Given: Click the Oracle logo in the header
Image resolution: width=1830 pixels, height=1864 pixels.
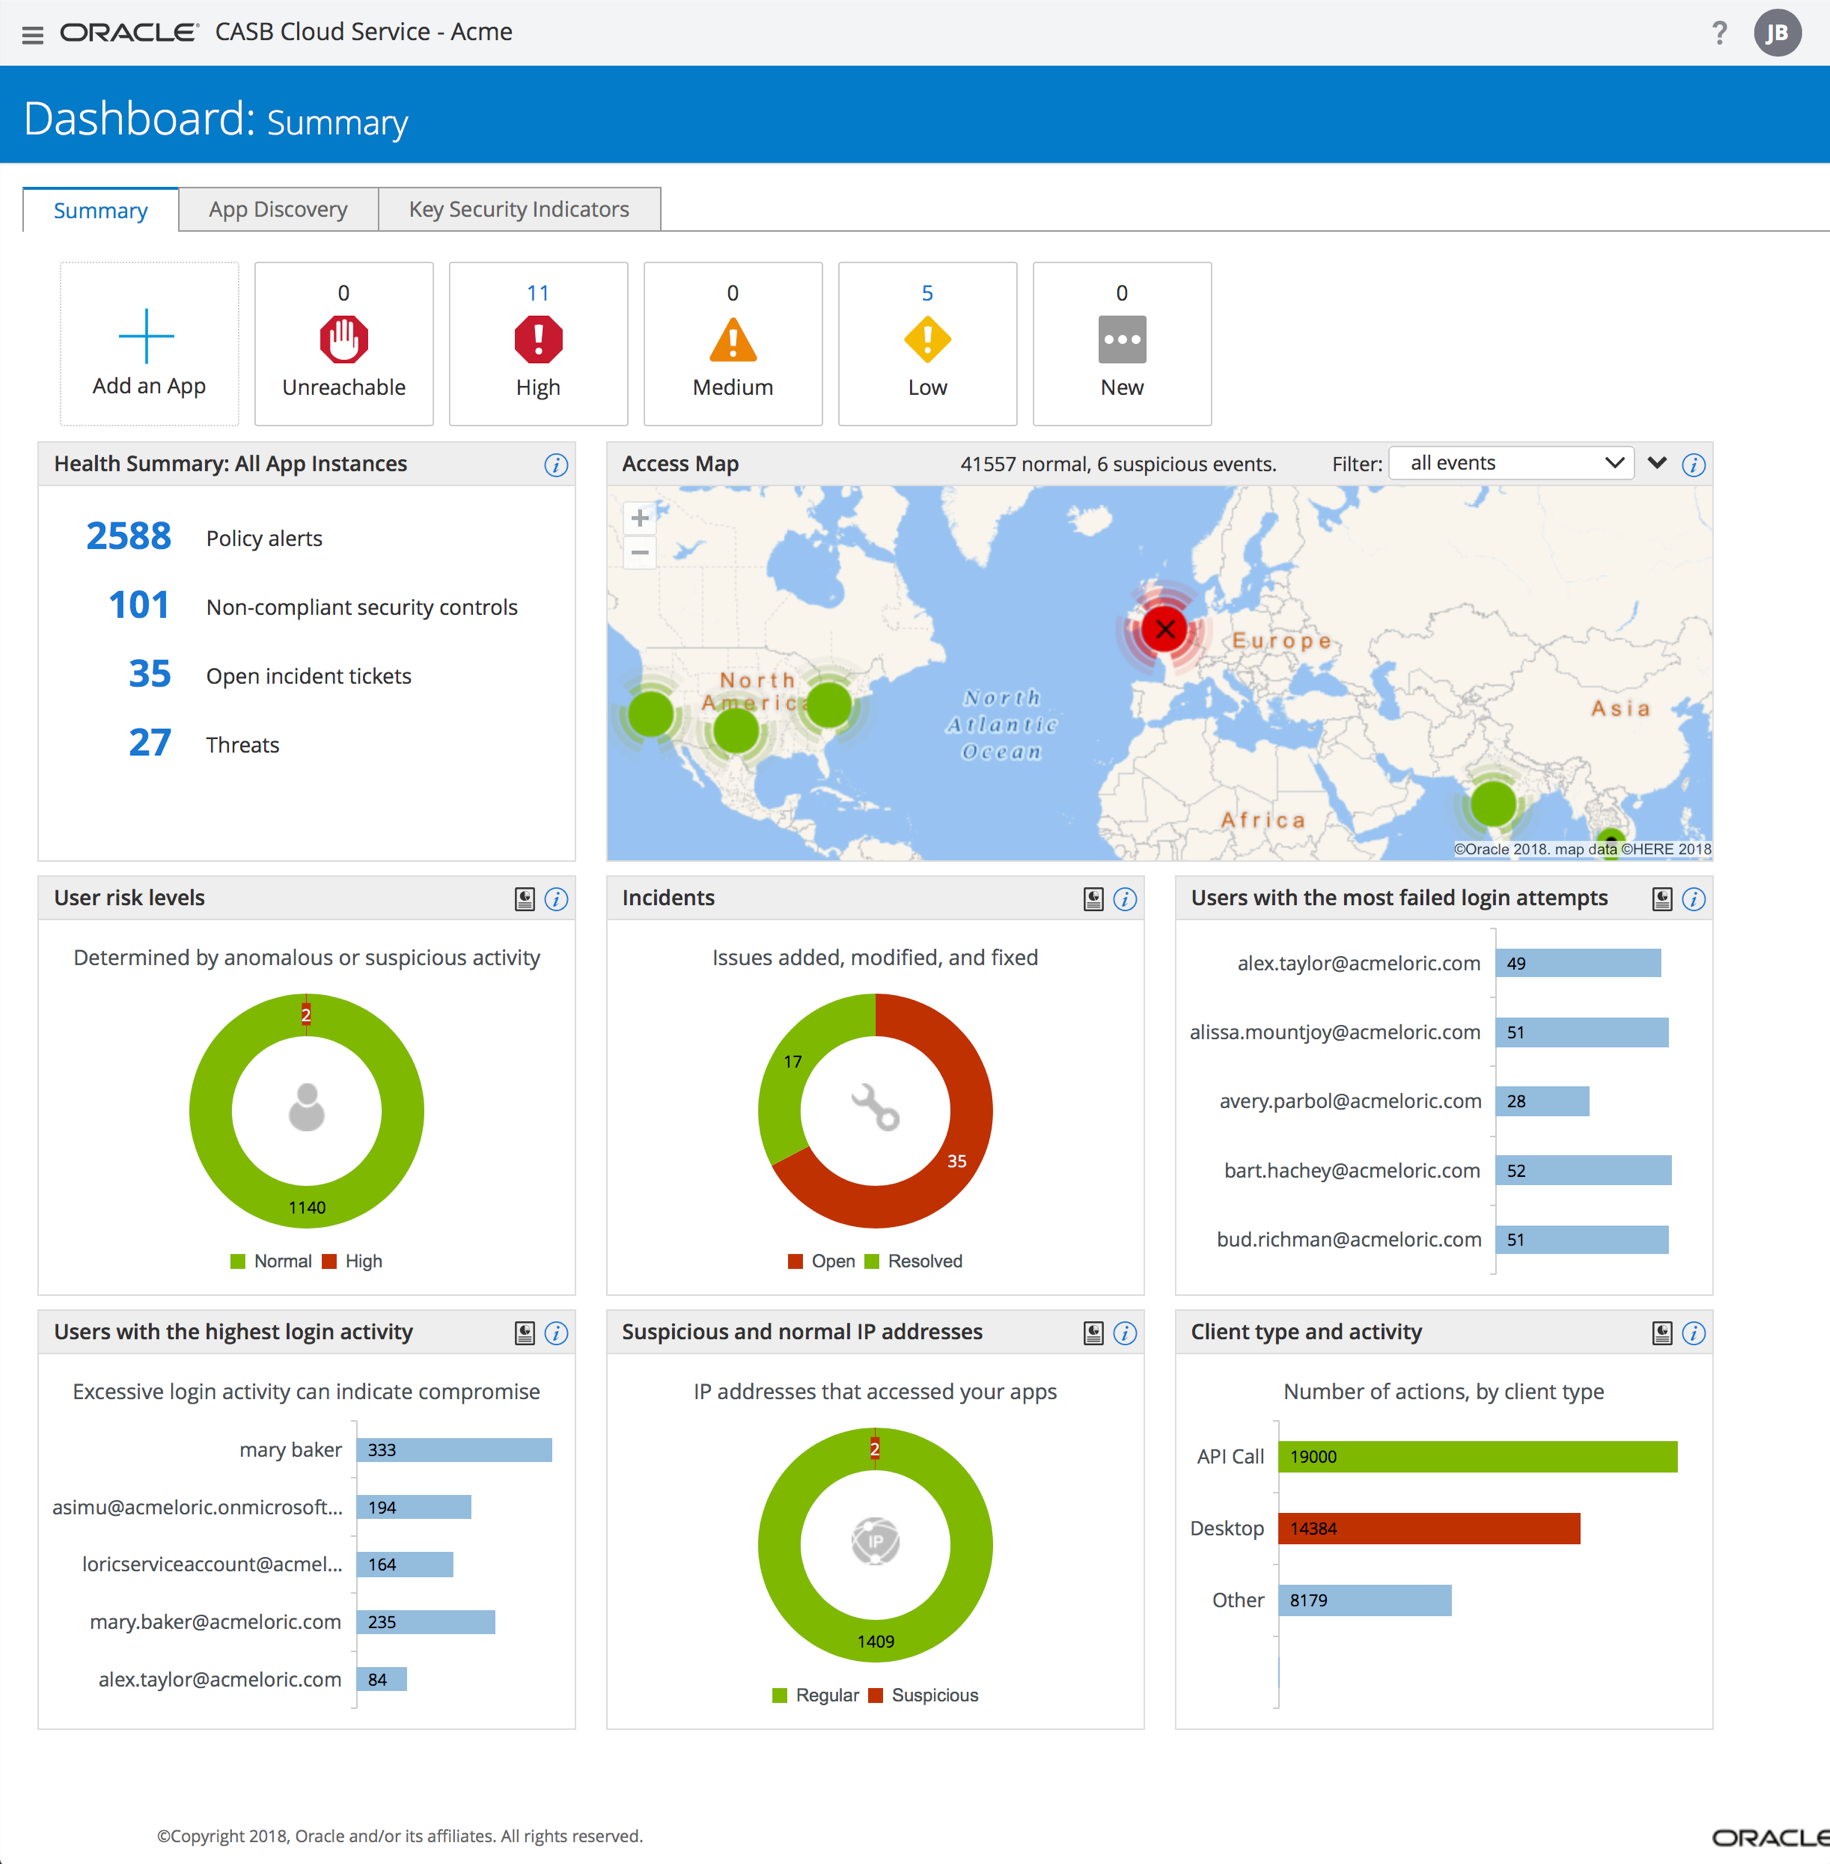Looking at the screenshot, I should point(130,33).
